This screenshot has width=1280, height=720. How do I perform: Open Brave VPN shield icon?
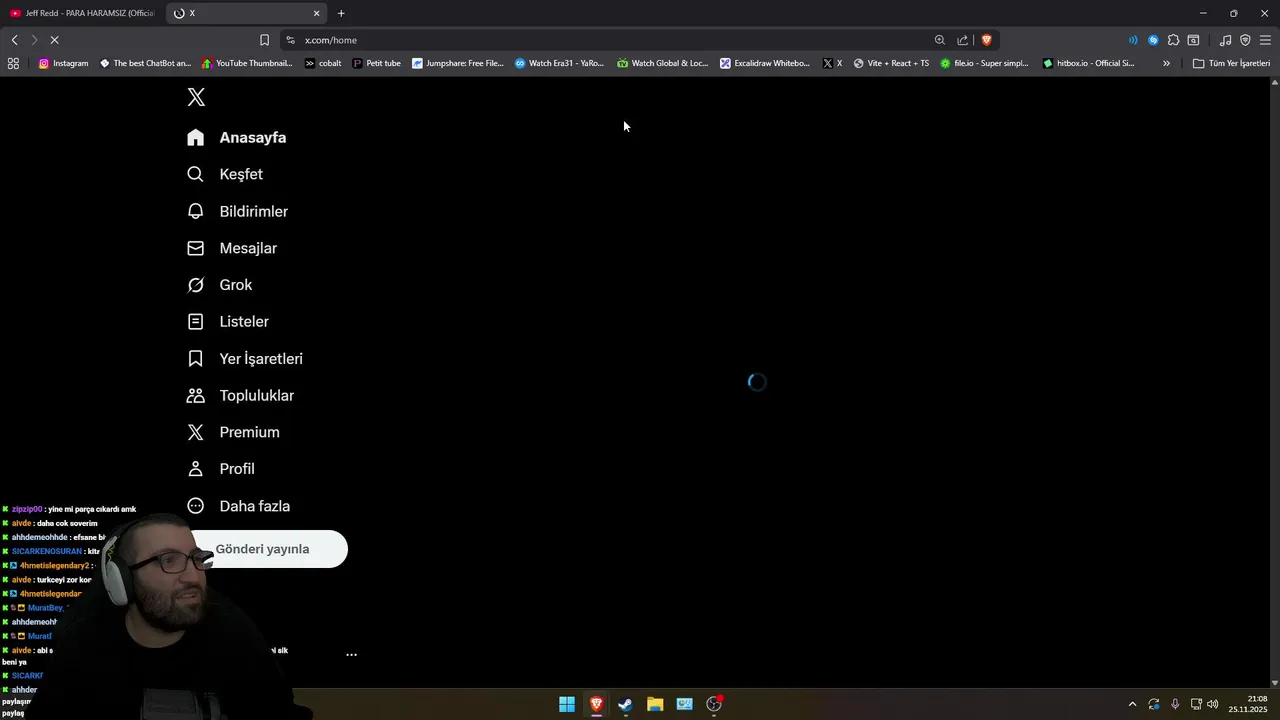click(x=1245, y=40)
